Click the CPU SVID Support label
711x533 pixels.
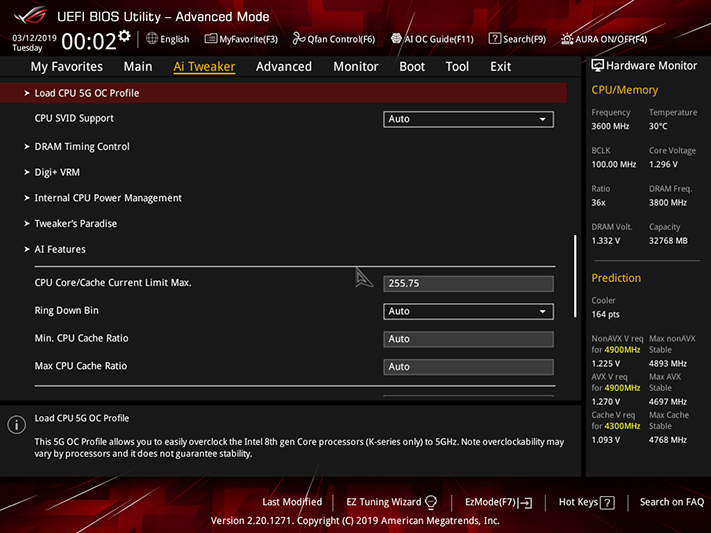tap(74, 118)
